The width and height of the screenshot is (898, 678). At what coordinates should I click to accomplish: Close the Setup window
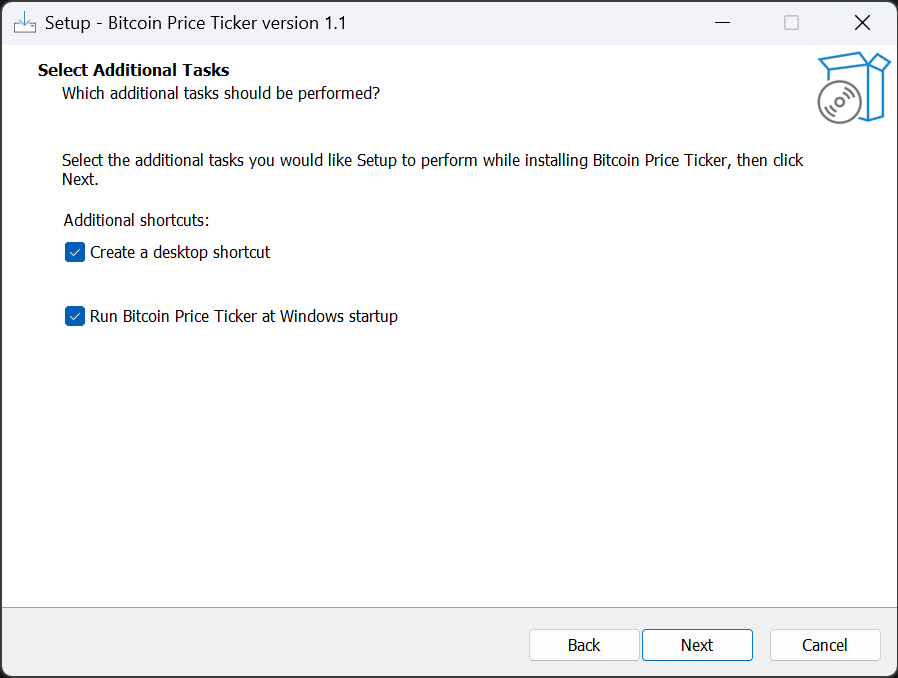[862, 22]
